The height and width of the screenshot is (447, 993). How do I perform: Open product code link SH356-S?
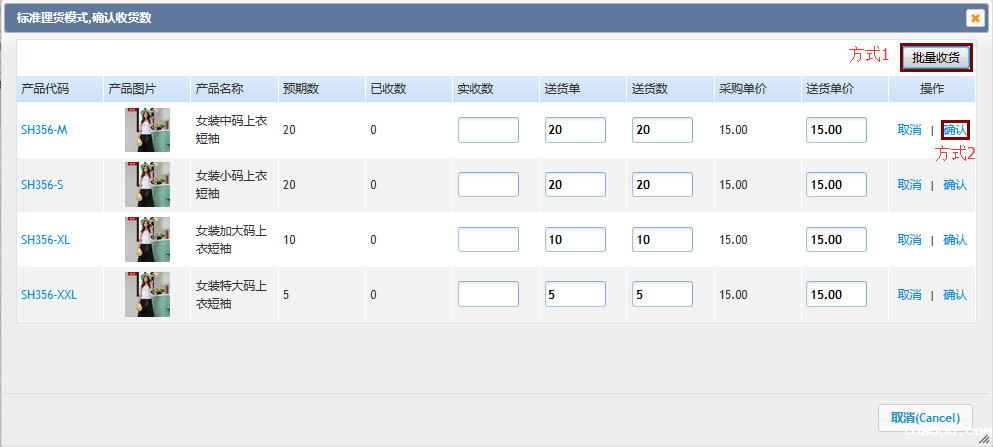(42, 185)
